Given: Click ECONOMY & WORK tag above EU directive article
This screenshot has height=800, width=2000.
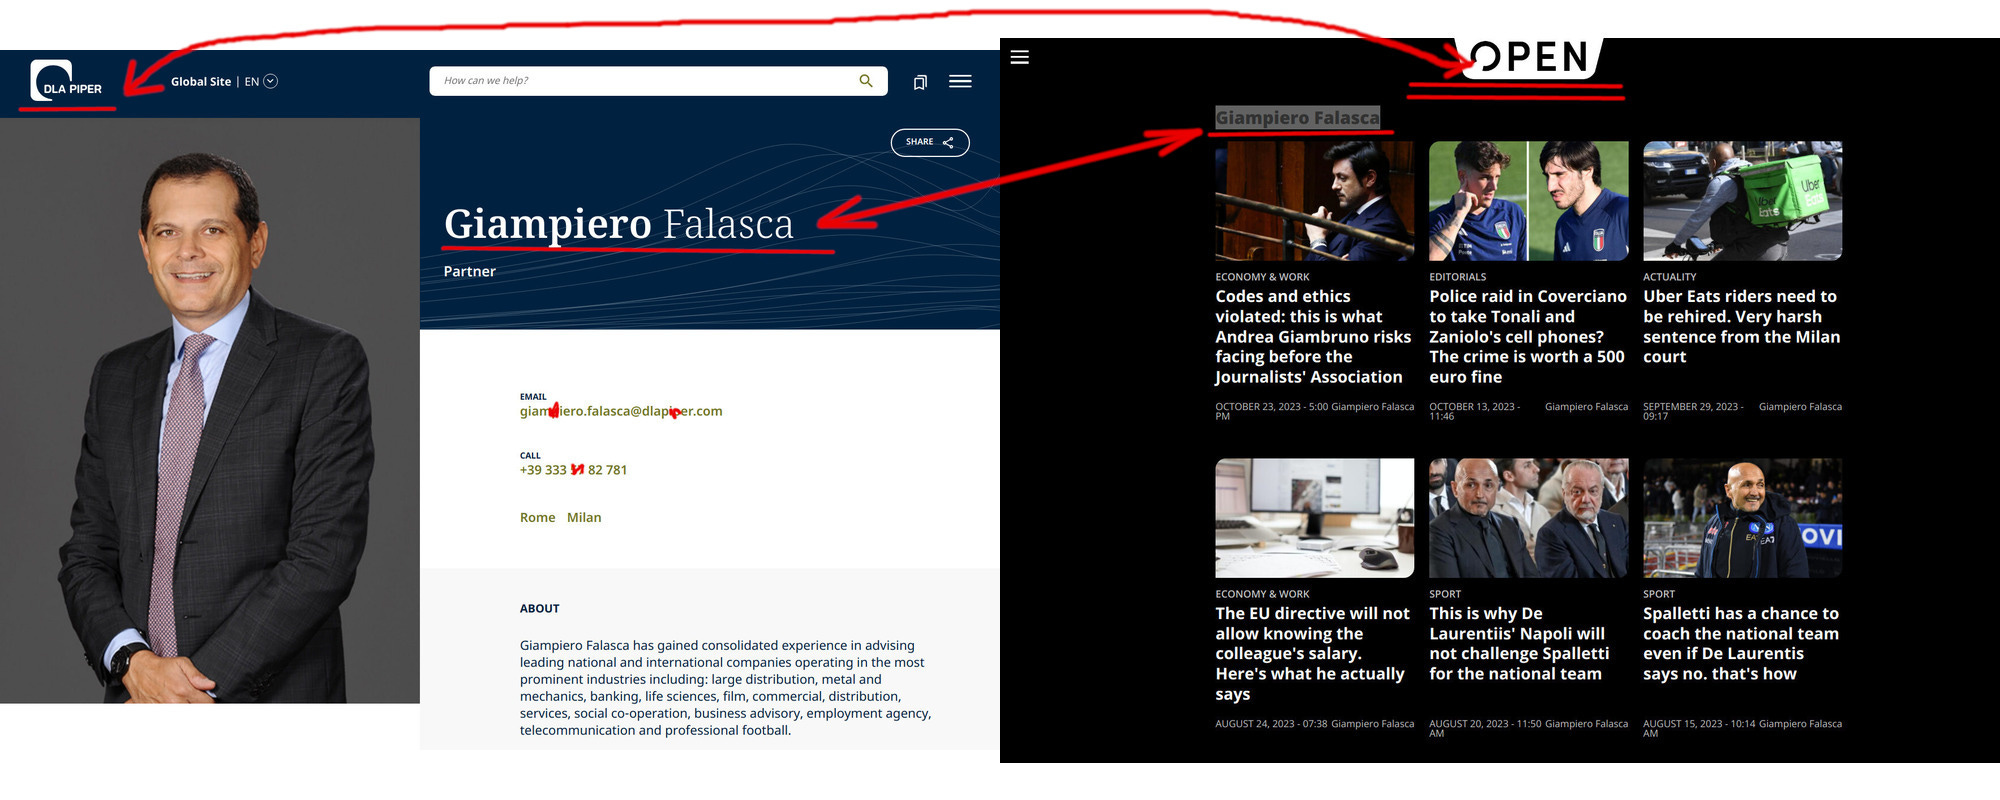Looking at the screenshot, I should [x=1262, y=594].
